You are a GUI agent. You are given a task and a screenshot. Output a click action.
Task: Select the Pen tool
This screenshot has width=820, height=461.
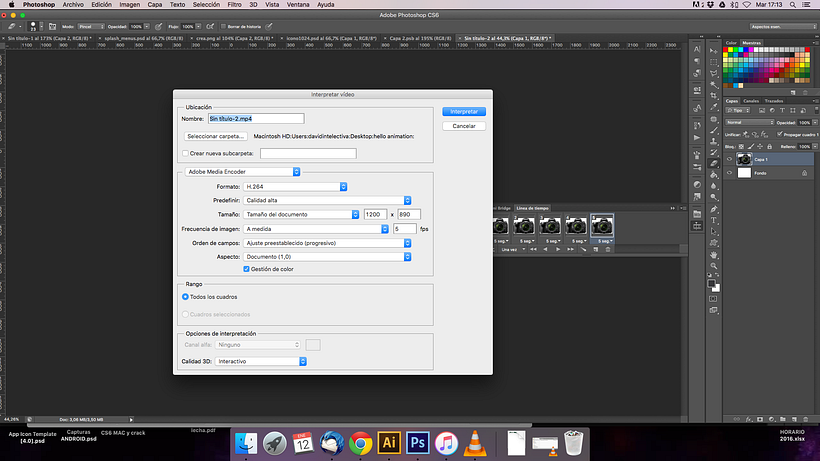[714, 209]
